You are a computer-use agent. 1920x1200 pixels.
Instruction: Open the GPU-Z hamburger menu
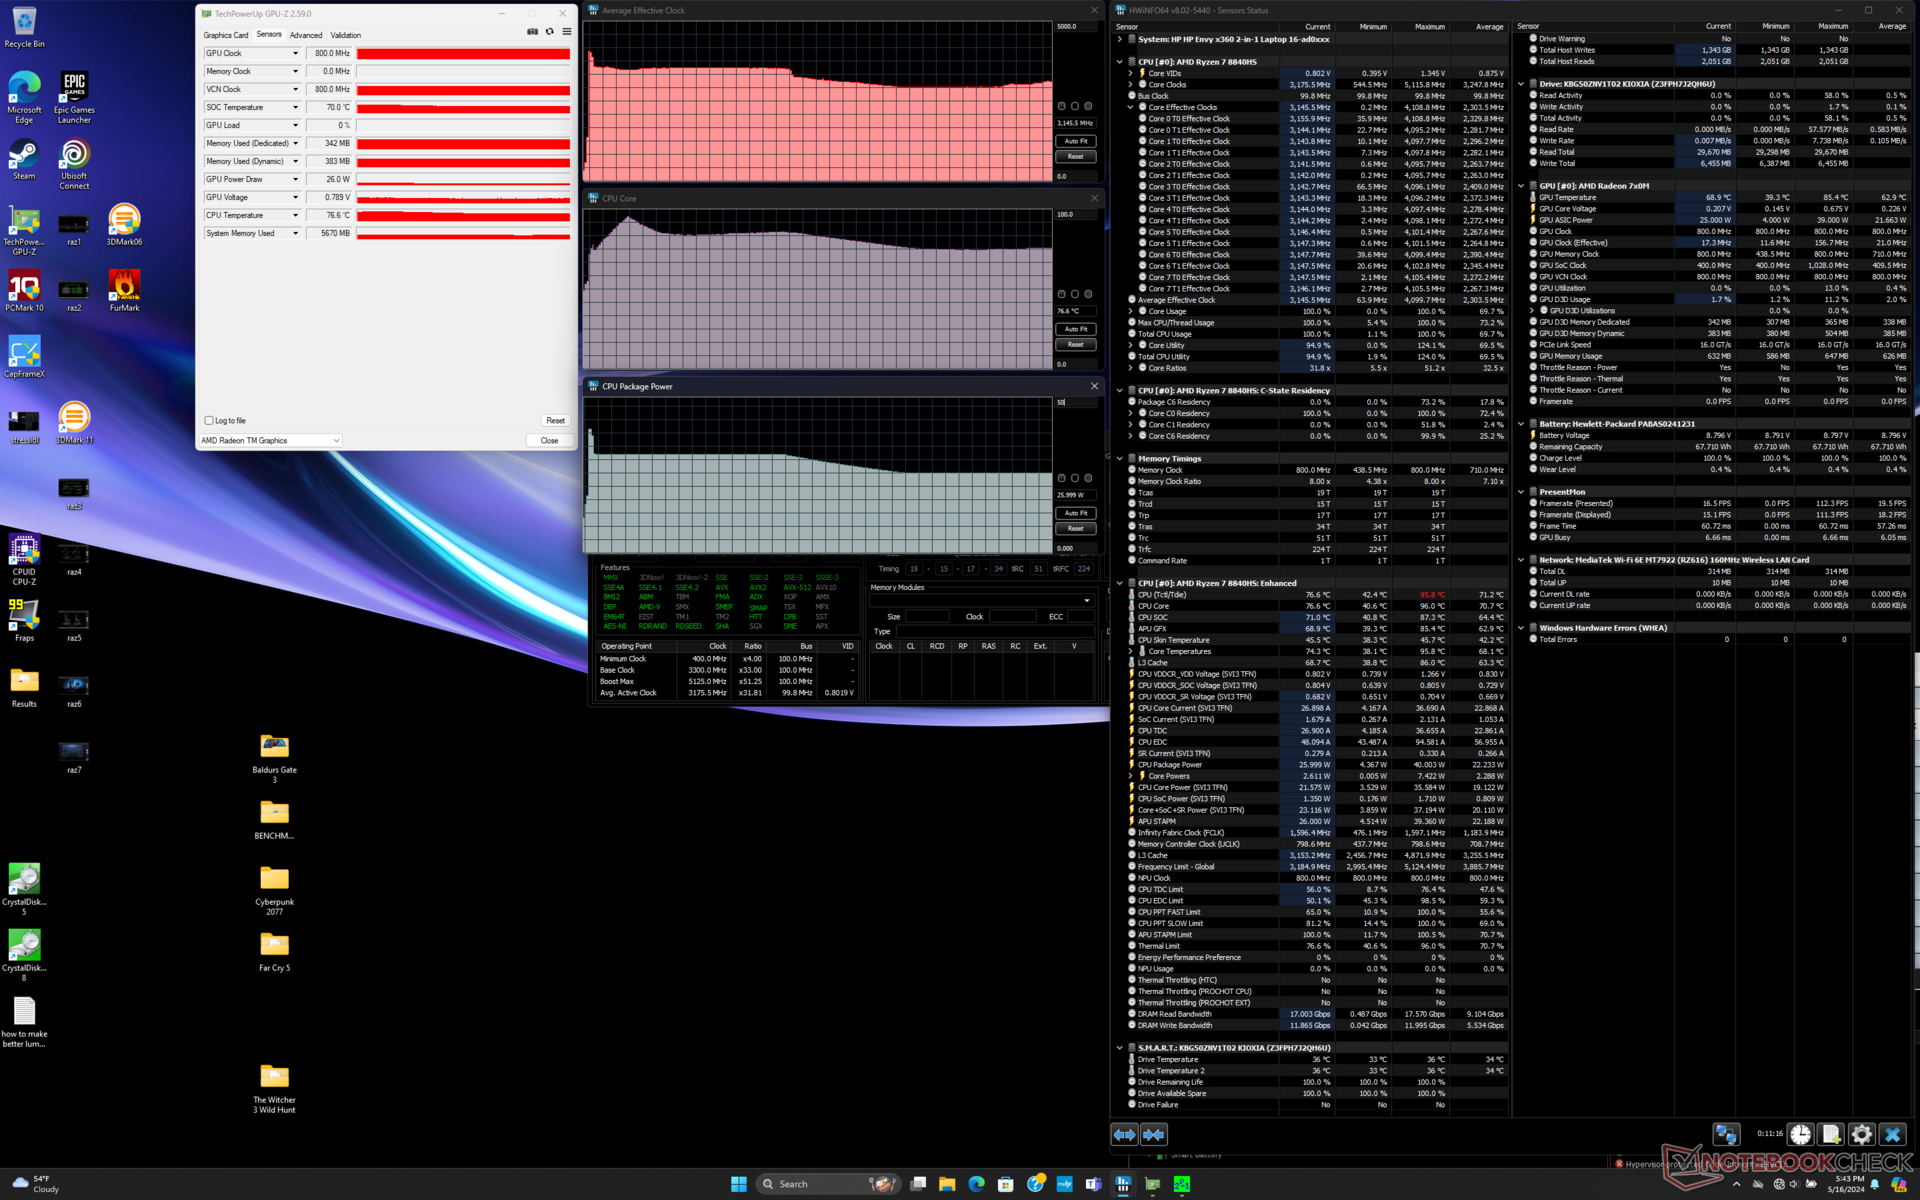coord(567,32)
